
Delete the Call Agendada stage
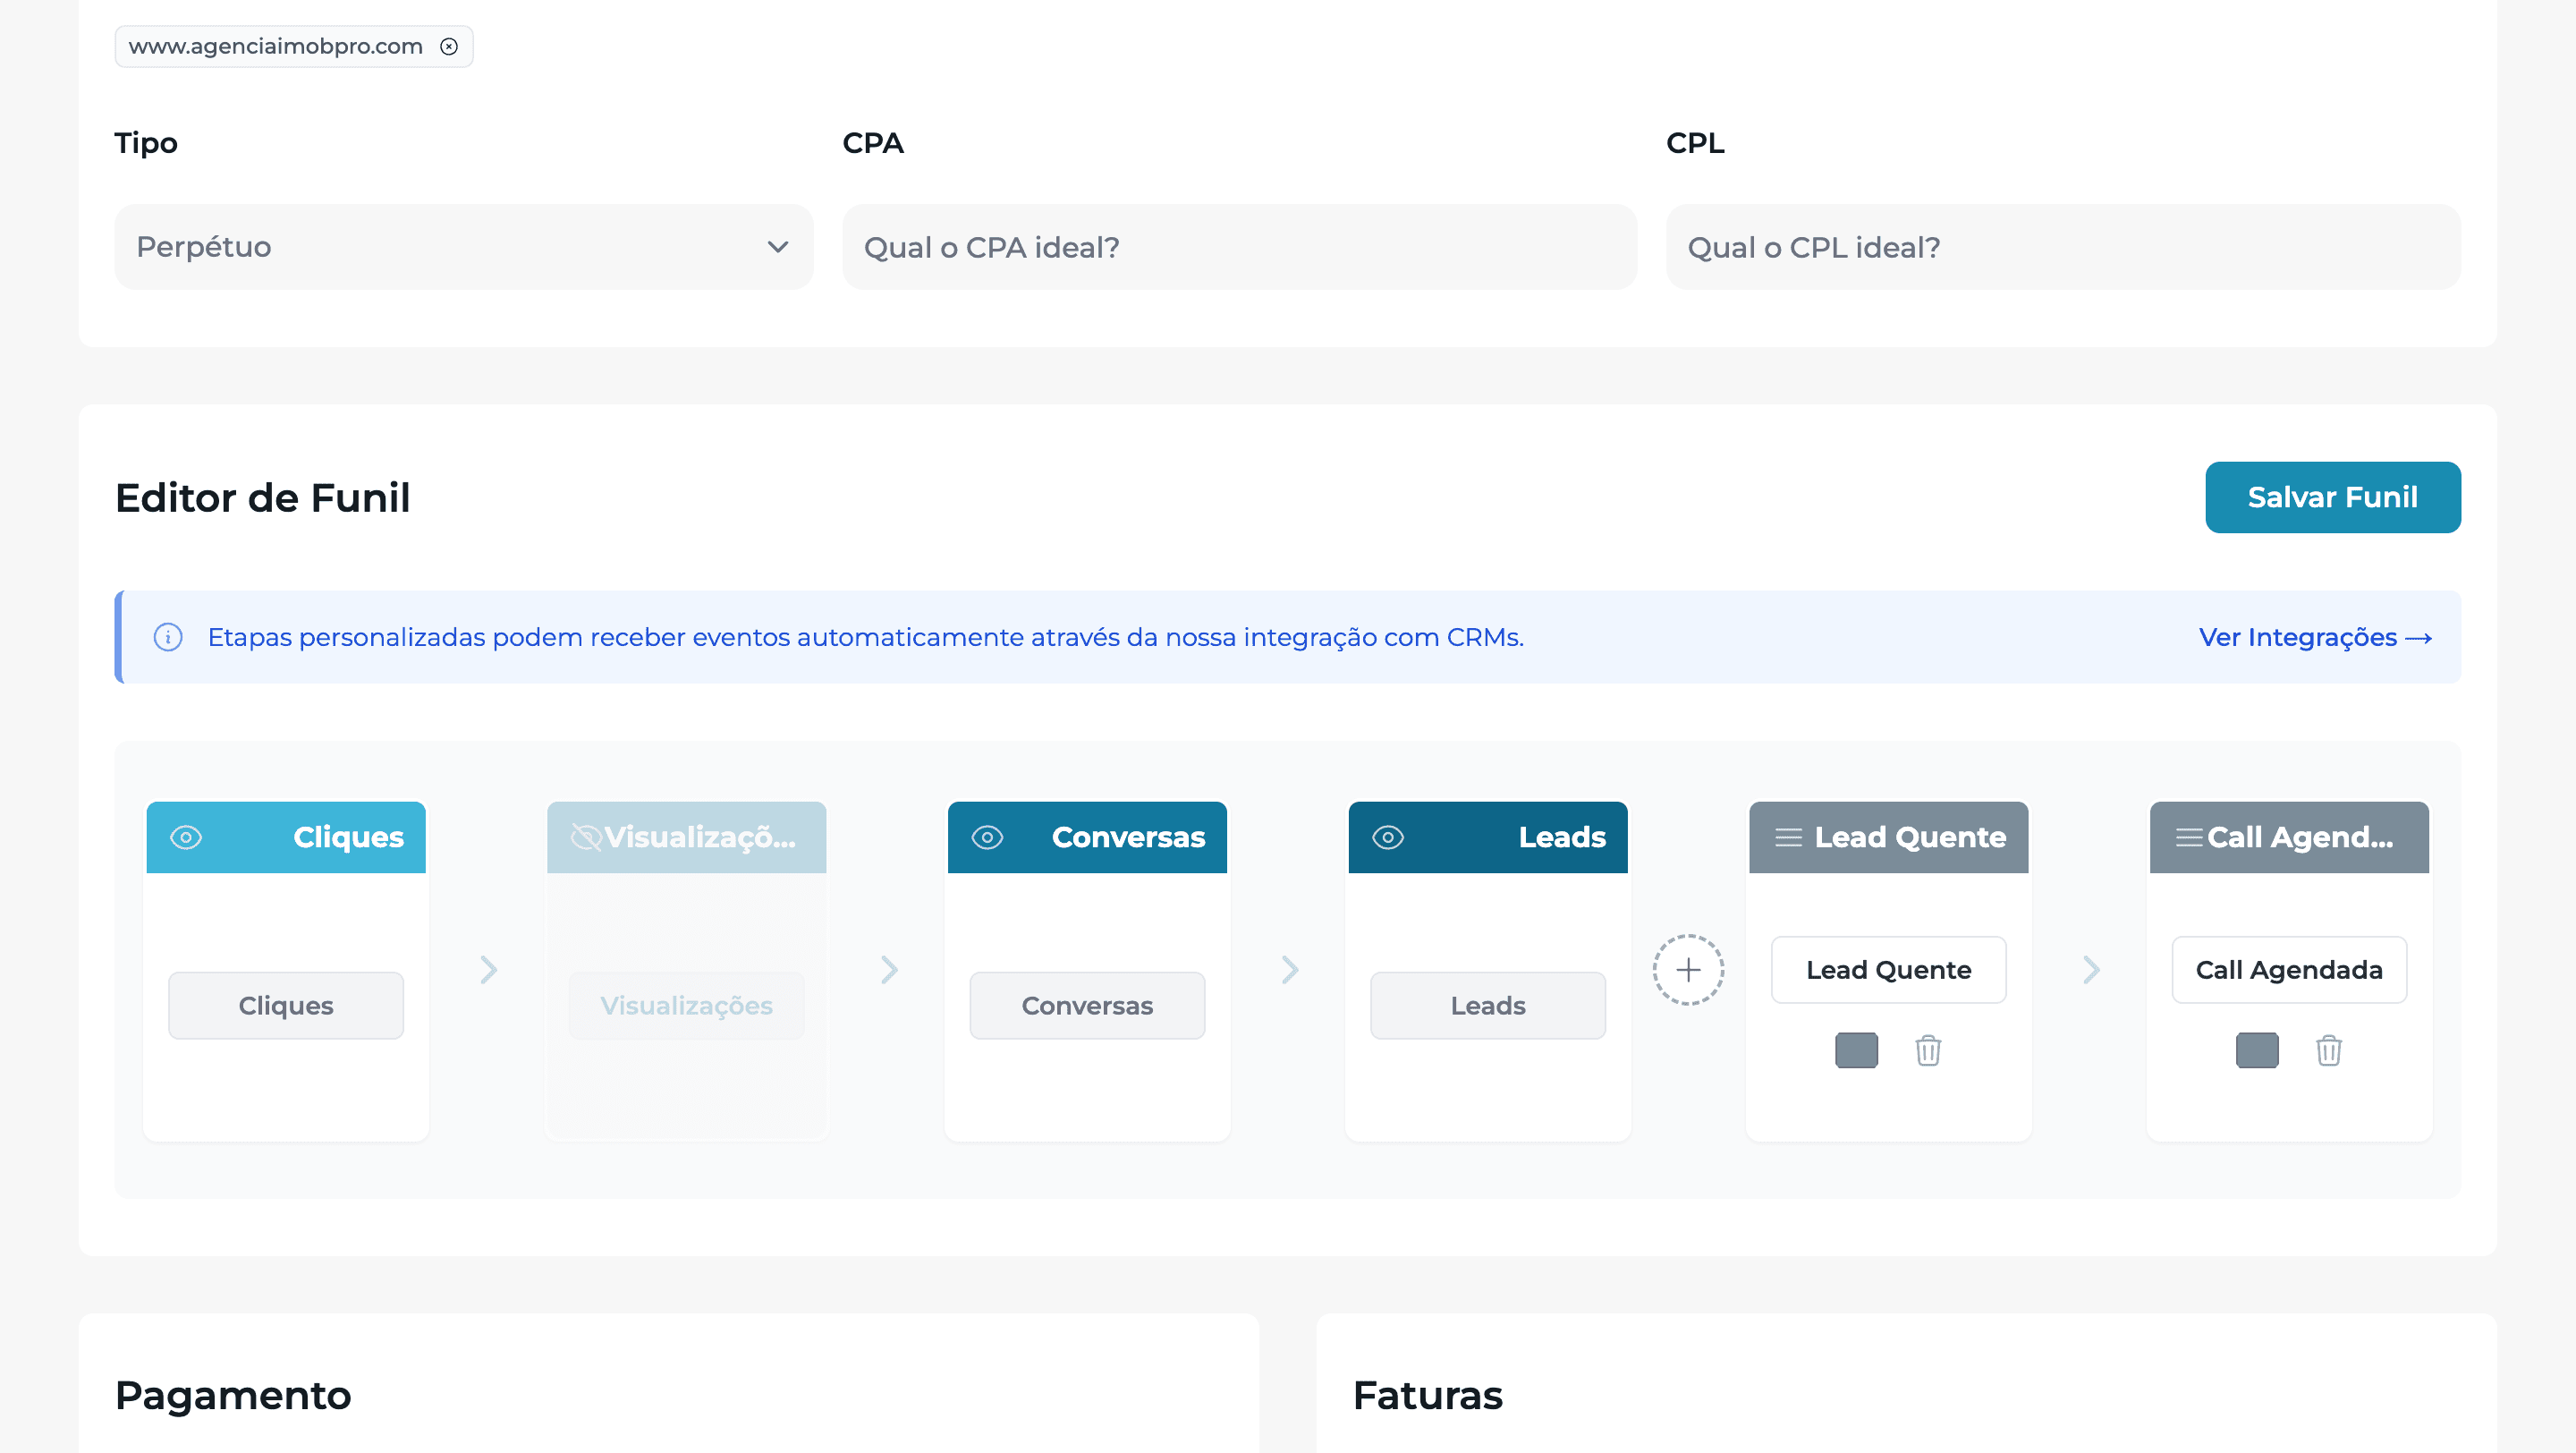2328,1050
